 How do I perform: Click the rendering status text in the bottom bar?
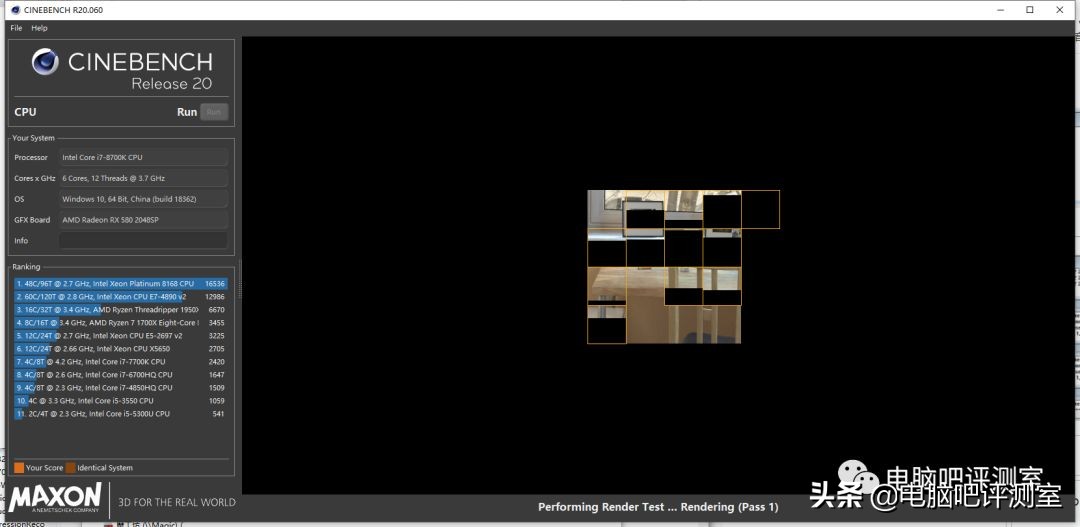click(x=658, y=507)
